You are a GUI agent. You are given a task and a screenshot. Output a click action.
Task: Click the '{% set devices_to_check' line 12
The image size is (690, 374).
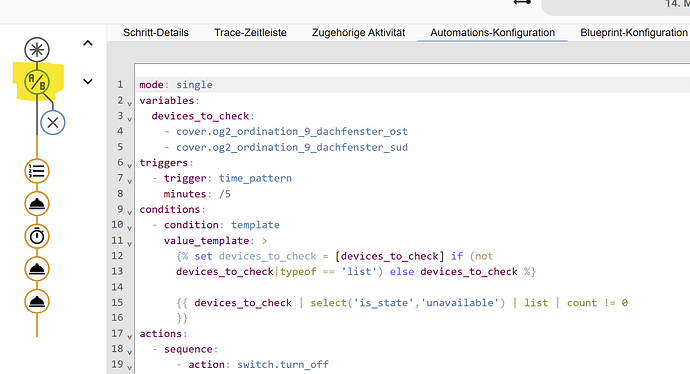[x=335, y=256]
